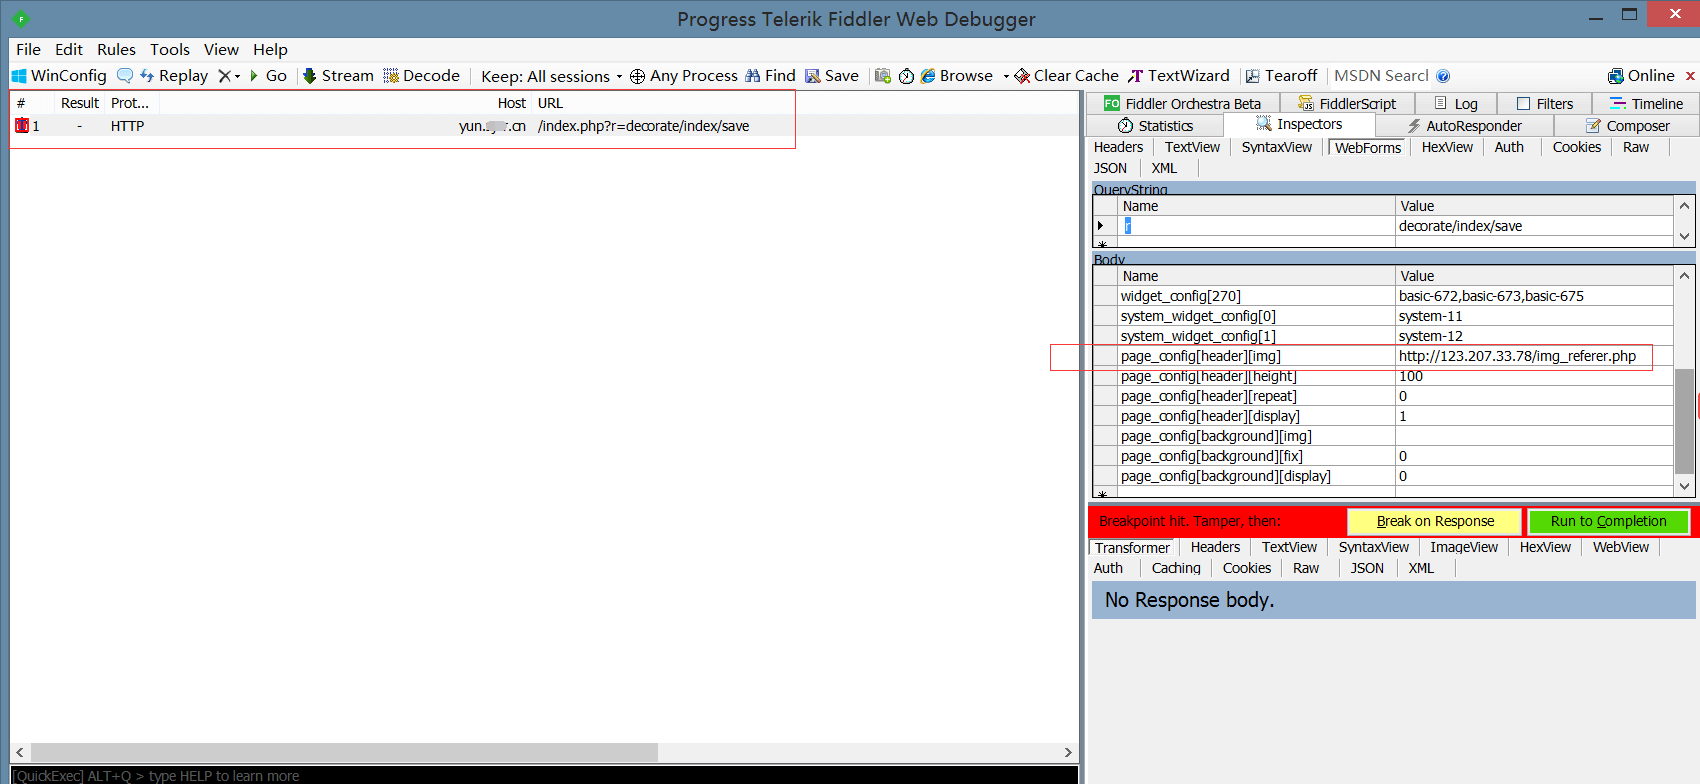The width and height of the screenshot is (1700, 784).
Task: Switch to the FiddlerScript tab
Action: [x=1347, y=104]
